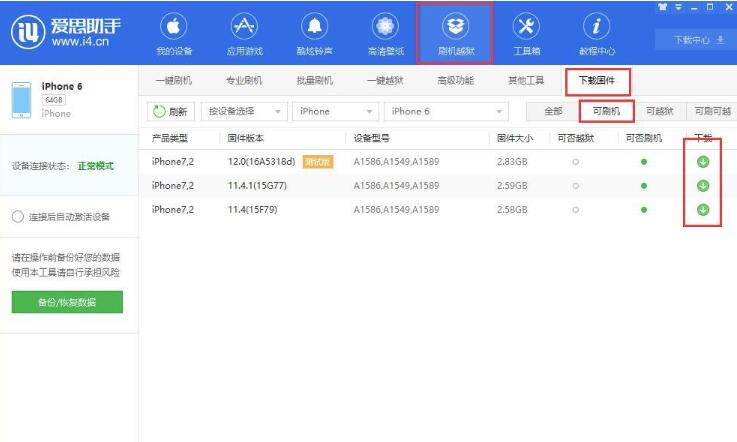Click green flashable dot in 11.4(15F79) row
Screen dimensions: 737x442
644,210
